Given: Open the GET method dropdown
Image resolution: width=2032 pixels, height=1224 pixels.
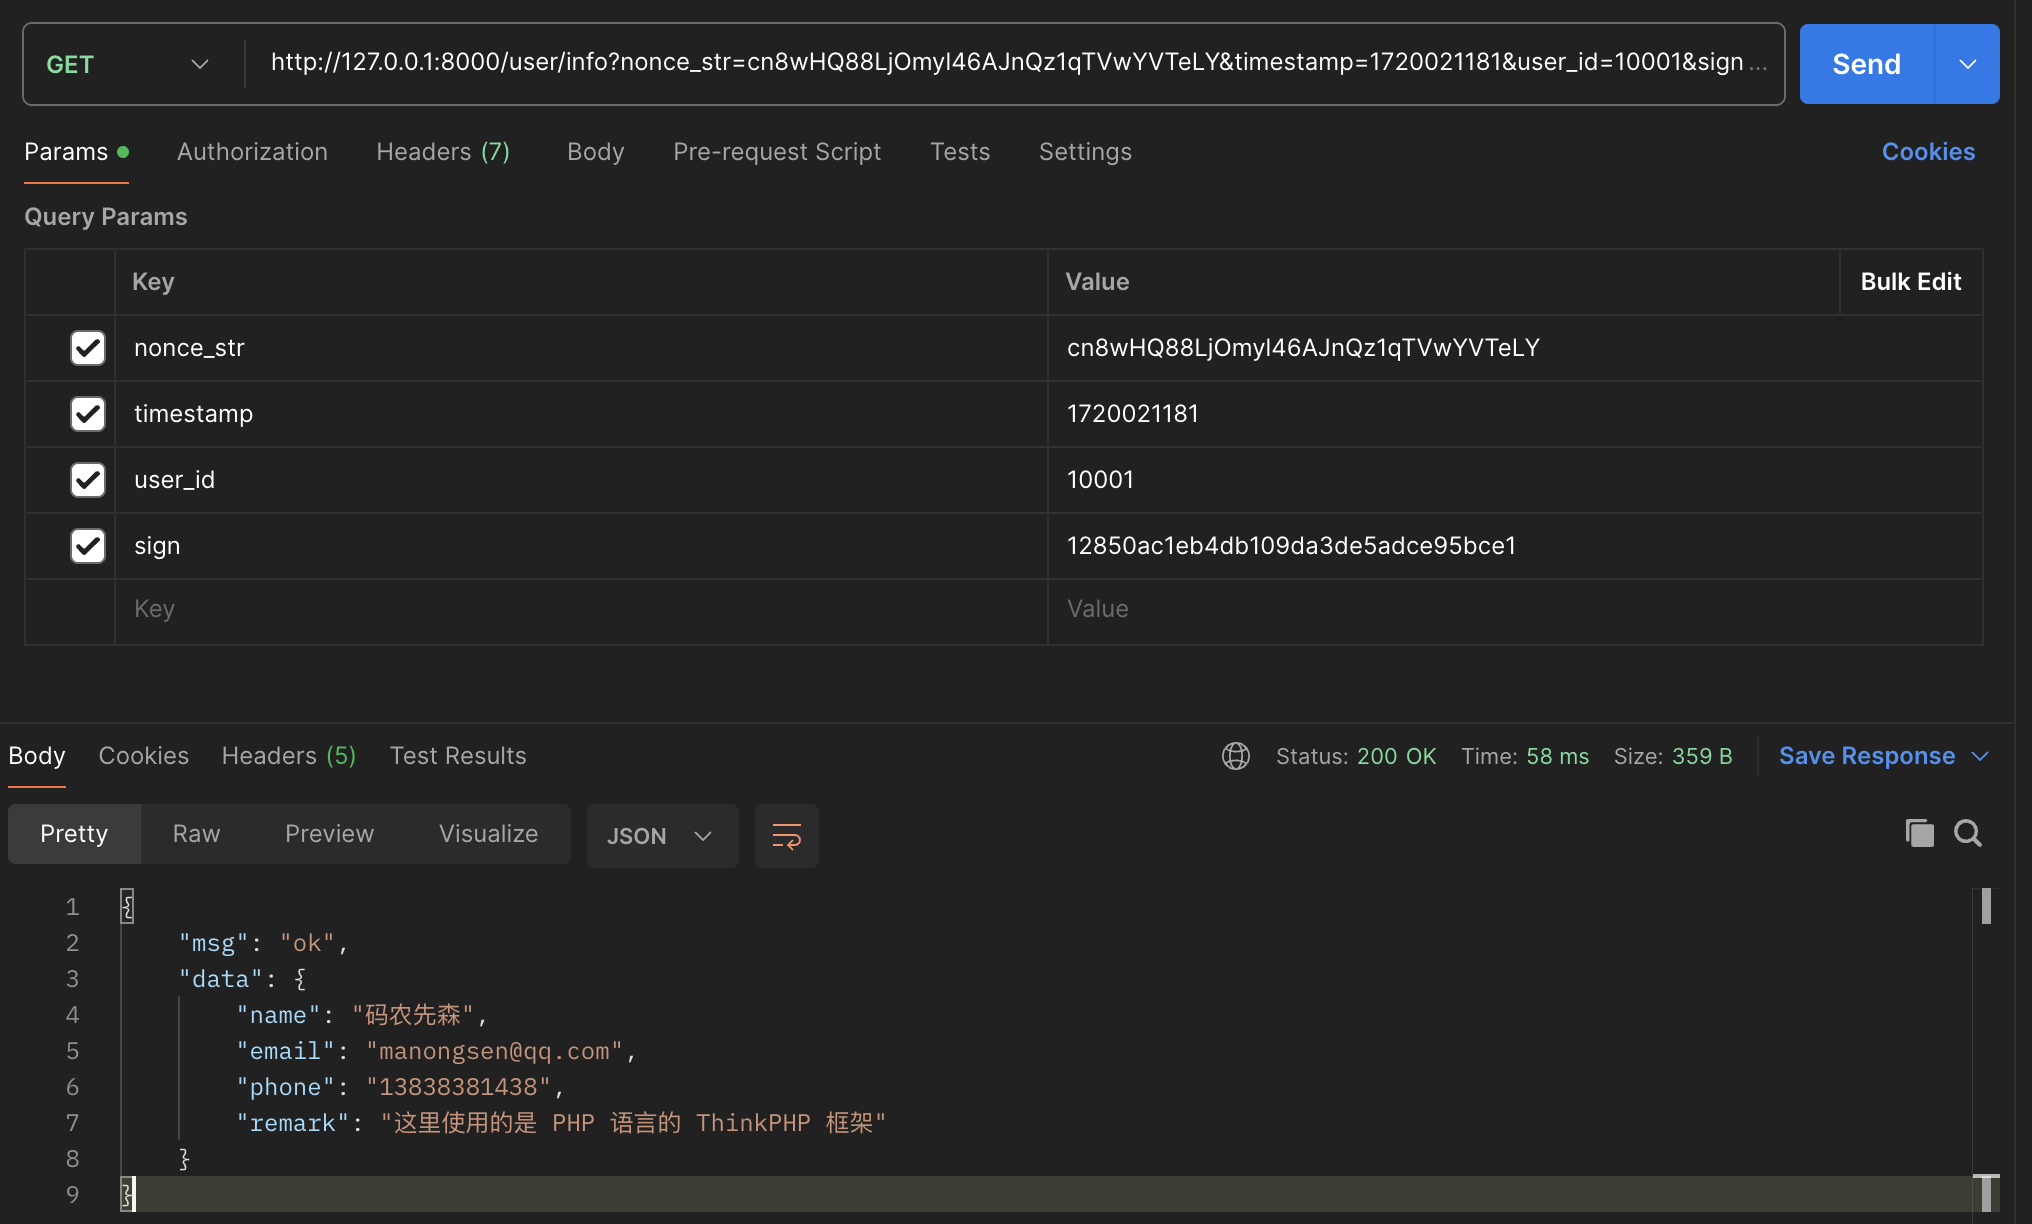Looking at the screenshot, I should [128, 64].
